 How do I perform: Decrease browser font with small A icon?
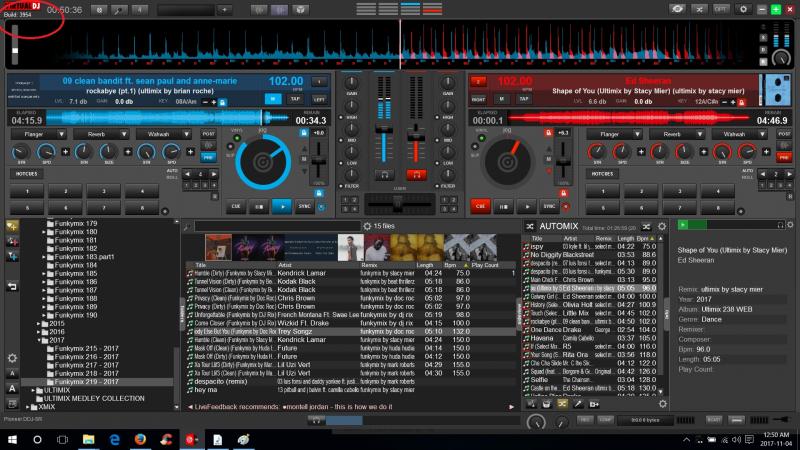(x=12, y=373)
